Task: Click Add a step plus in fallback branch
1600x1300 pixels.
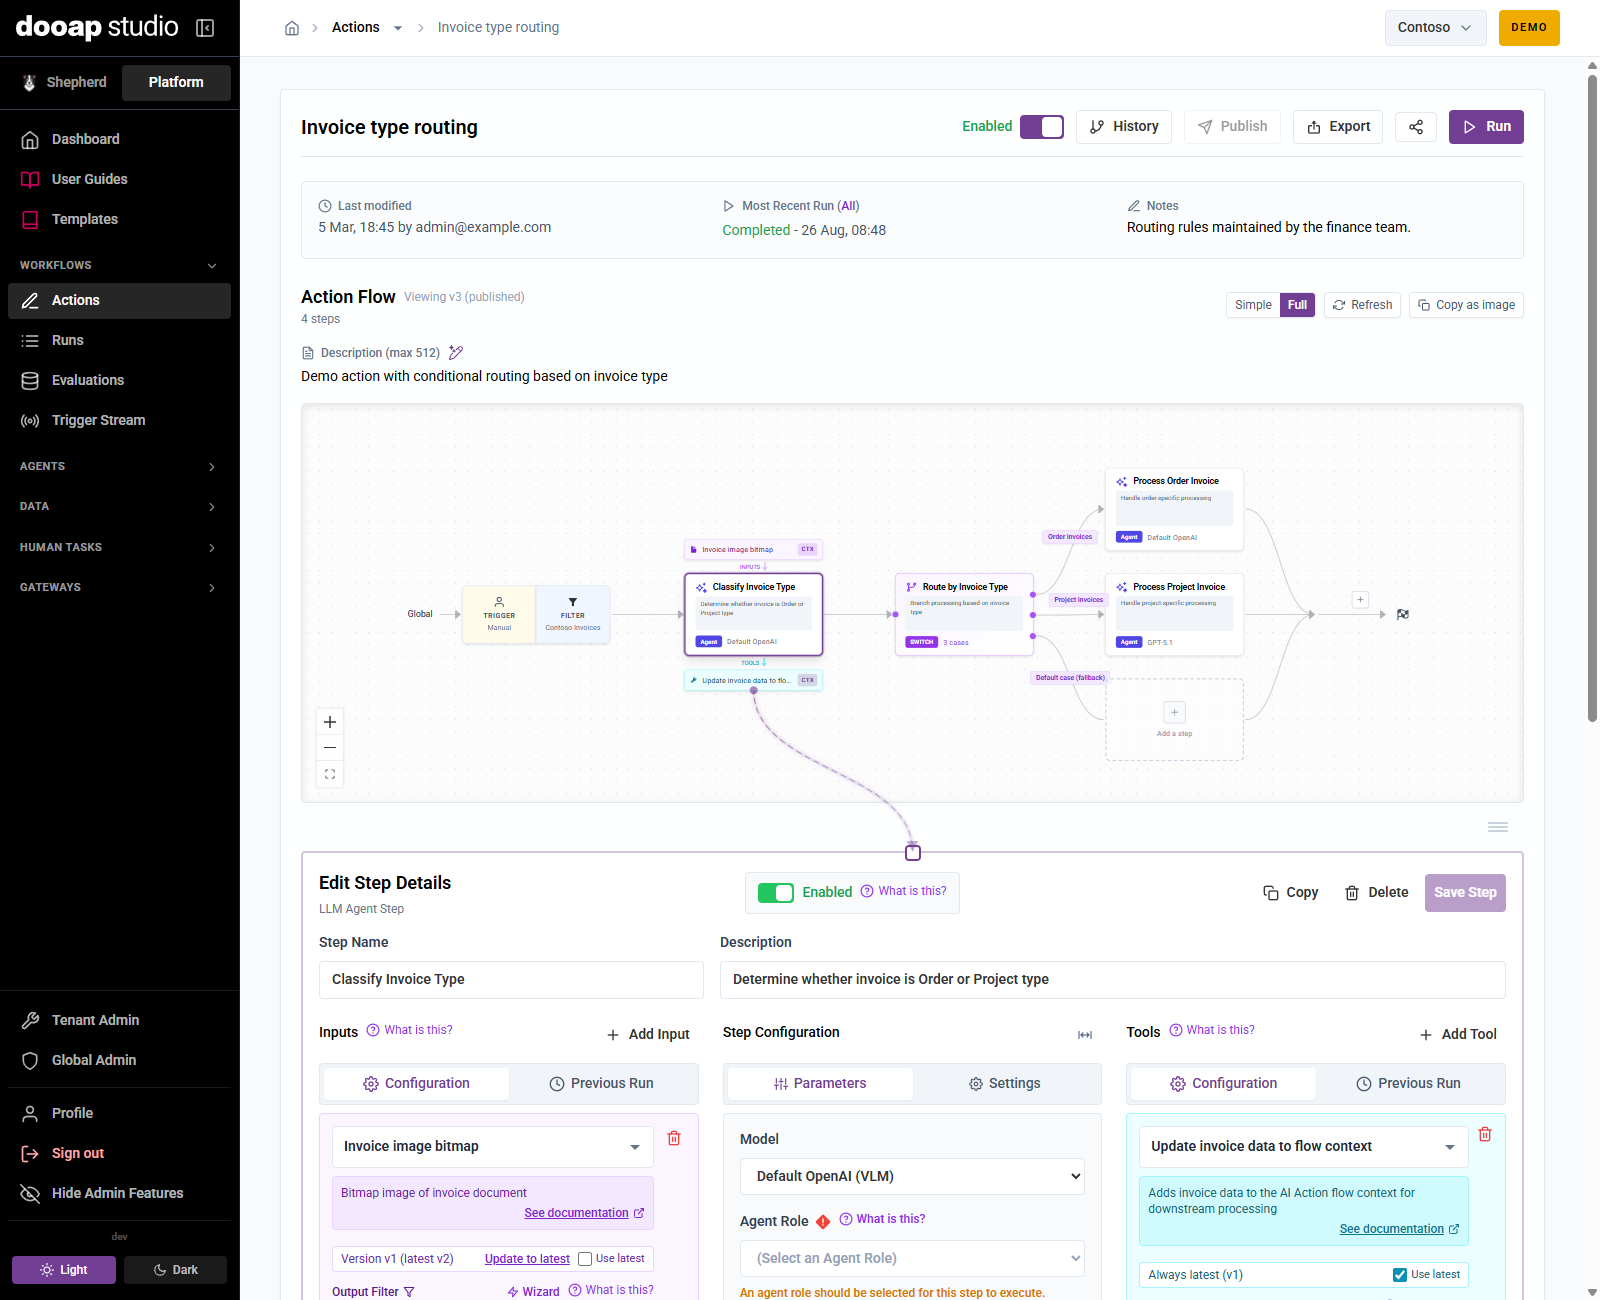Action: pos(1175,712)
